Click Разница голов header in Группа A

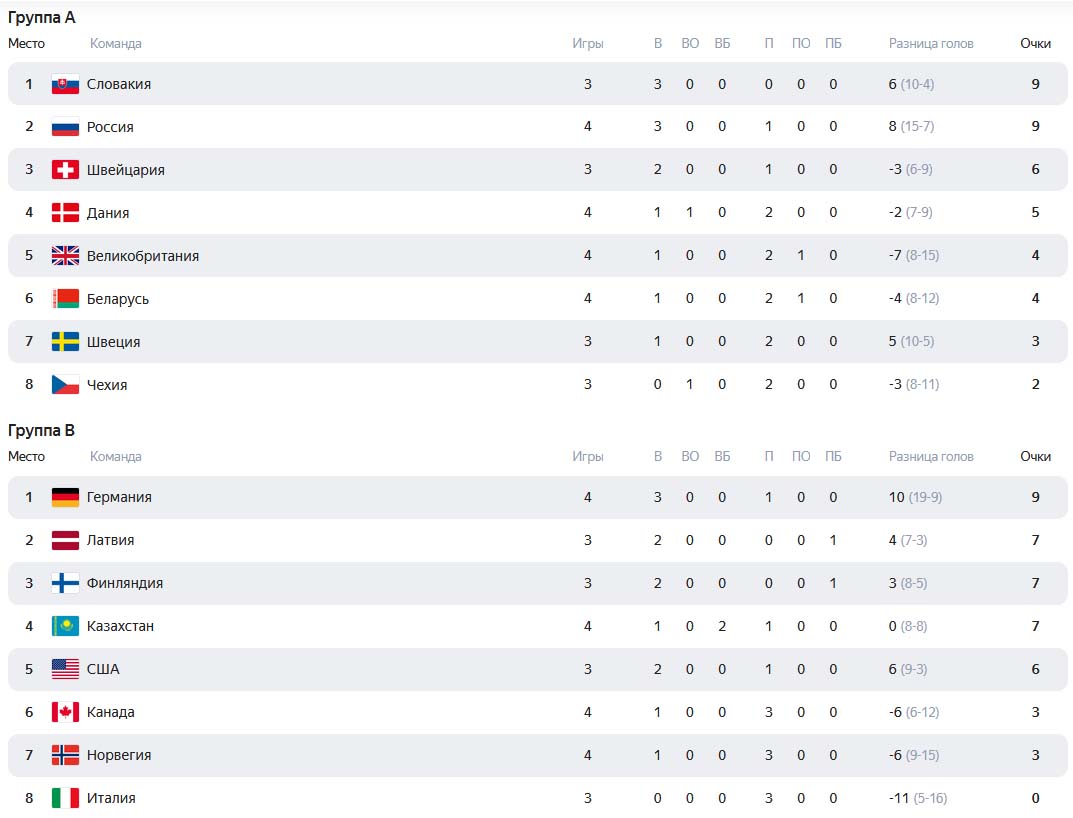tap(931, 43)
